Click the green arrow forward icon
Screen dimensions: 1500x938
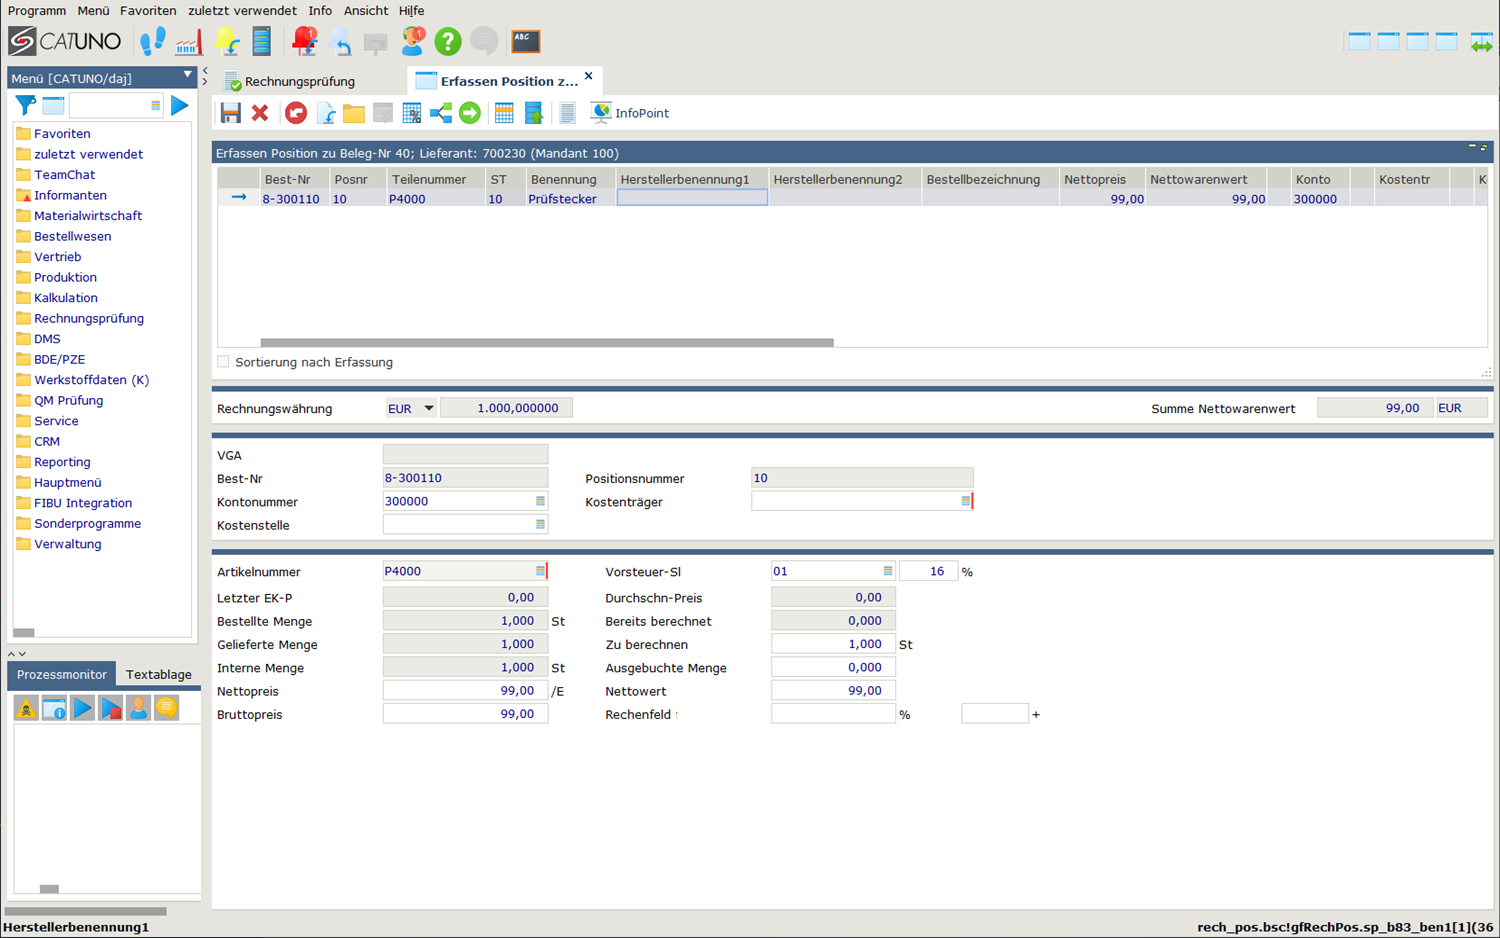click(x=470, y=113)
